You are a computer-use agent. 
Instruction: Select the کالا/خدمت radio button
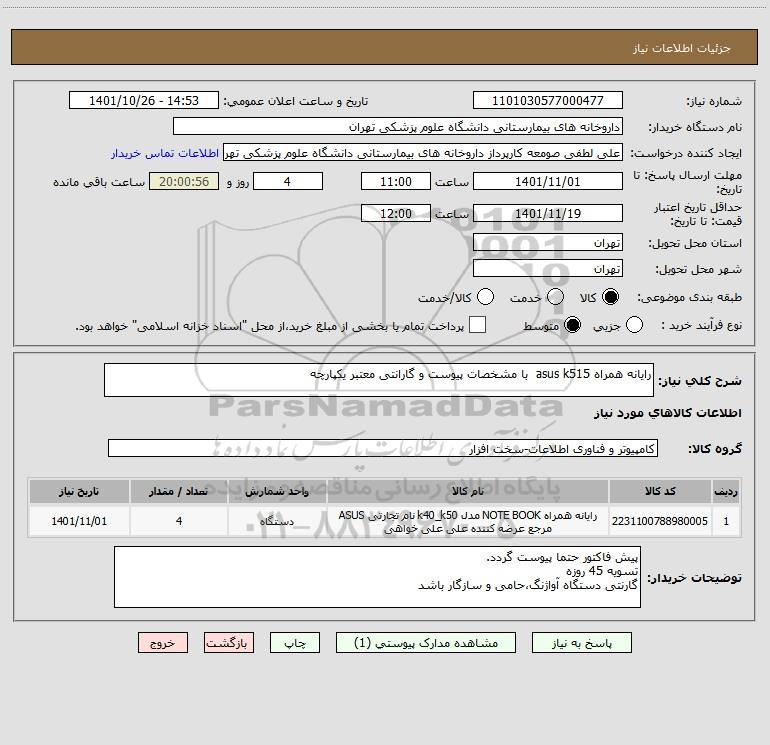tap(485, 297)
